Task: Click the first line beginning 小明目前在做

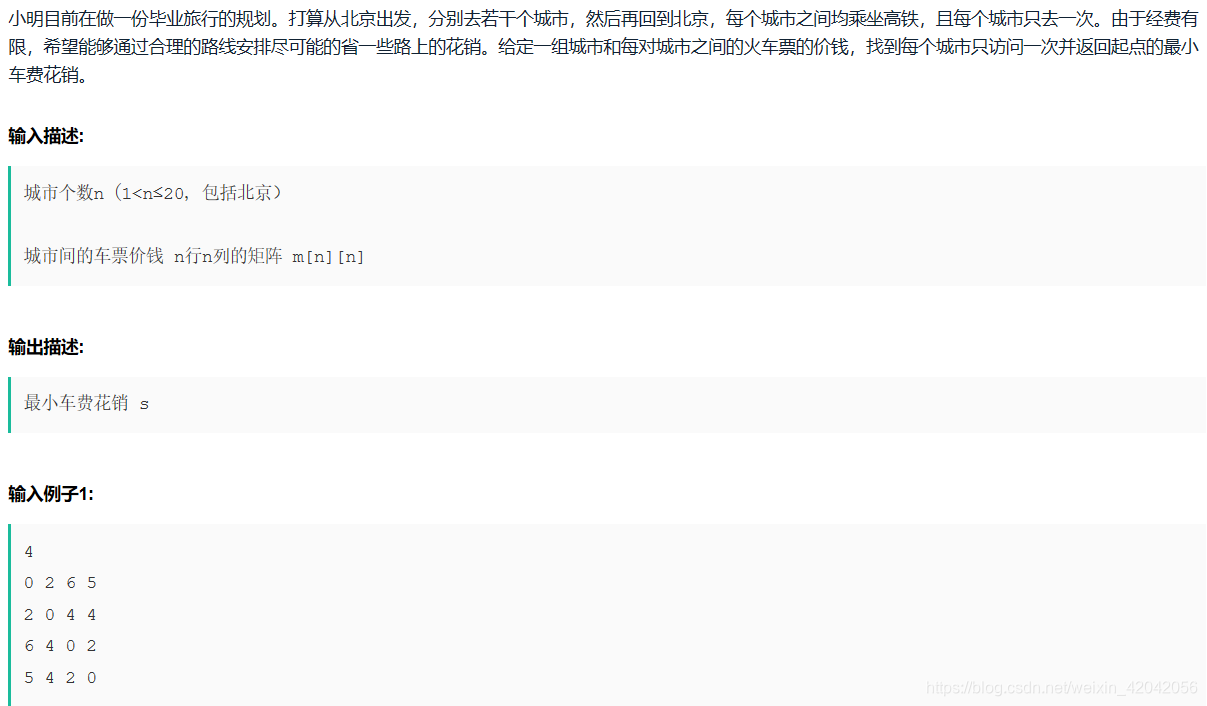Action: (x=603, y=18)
